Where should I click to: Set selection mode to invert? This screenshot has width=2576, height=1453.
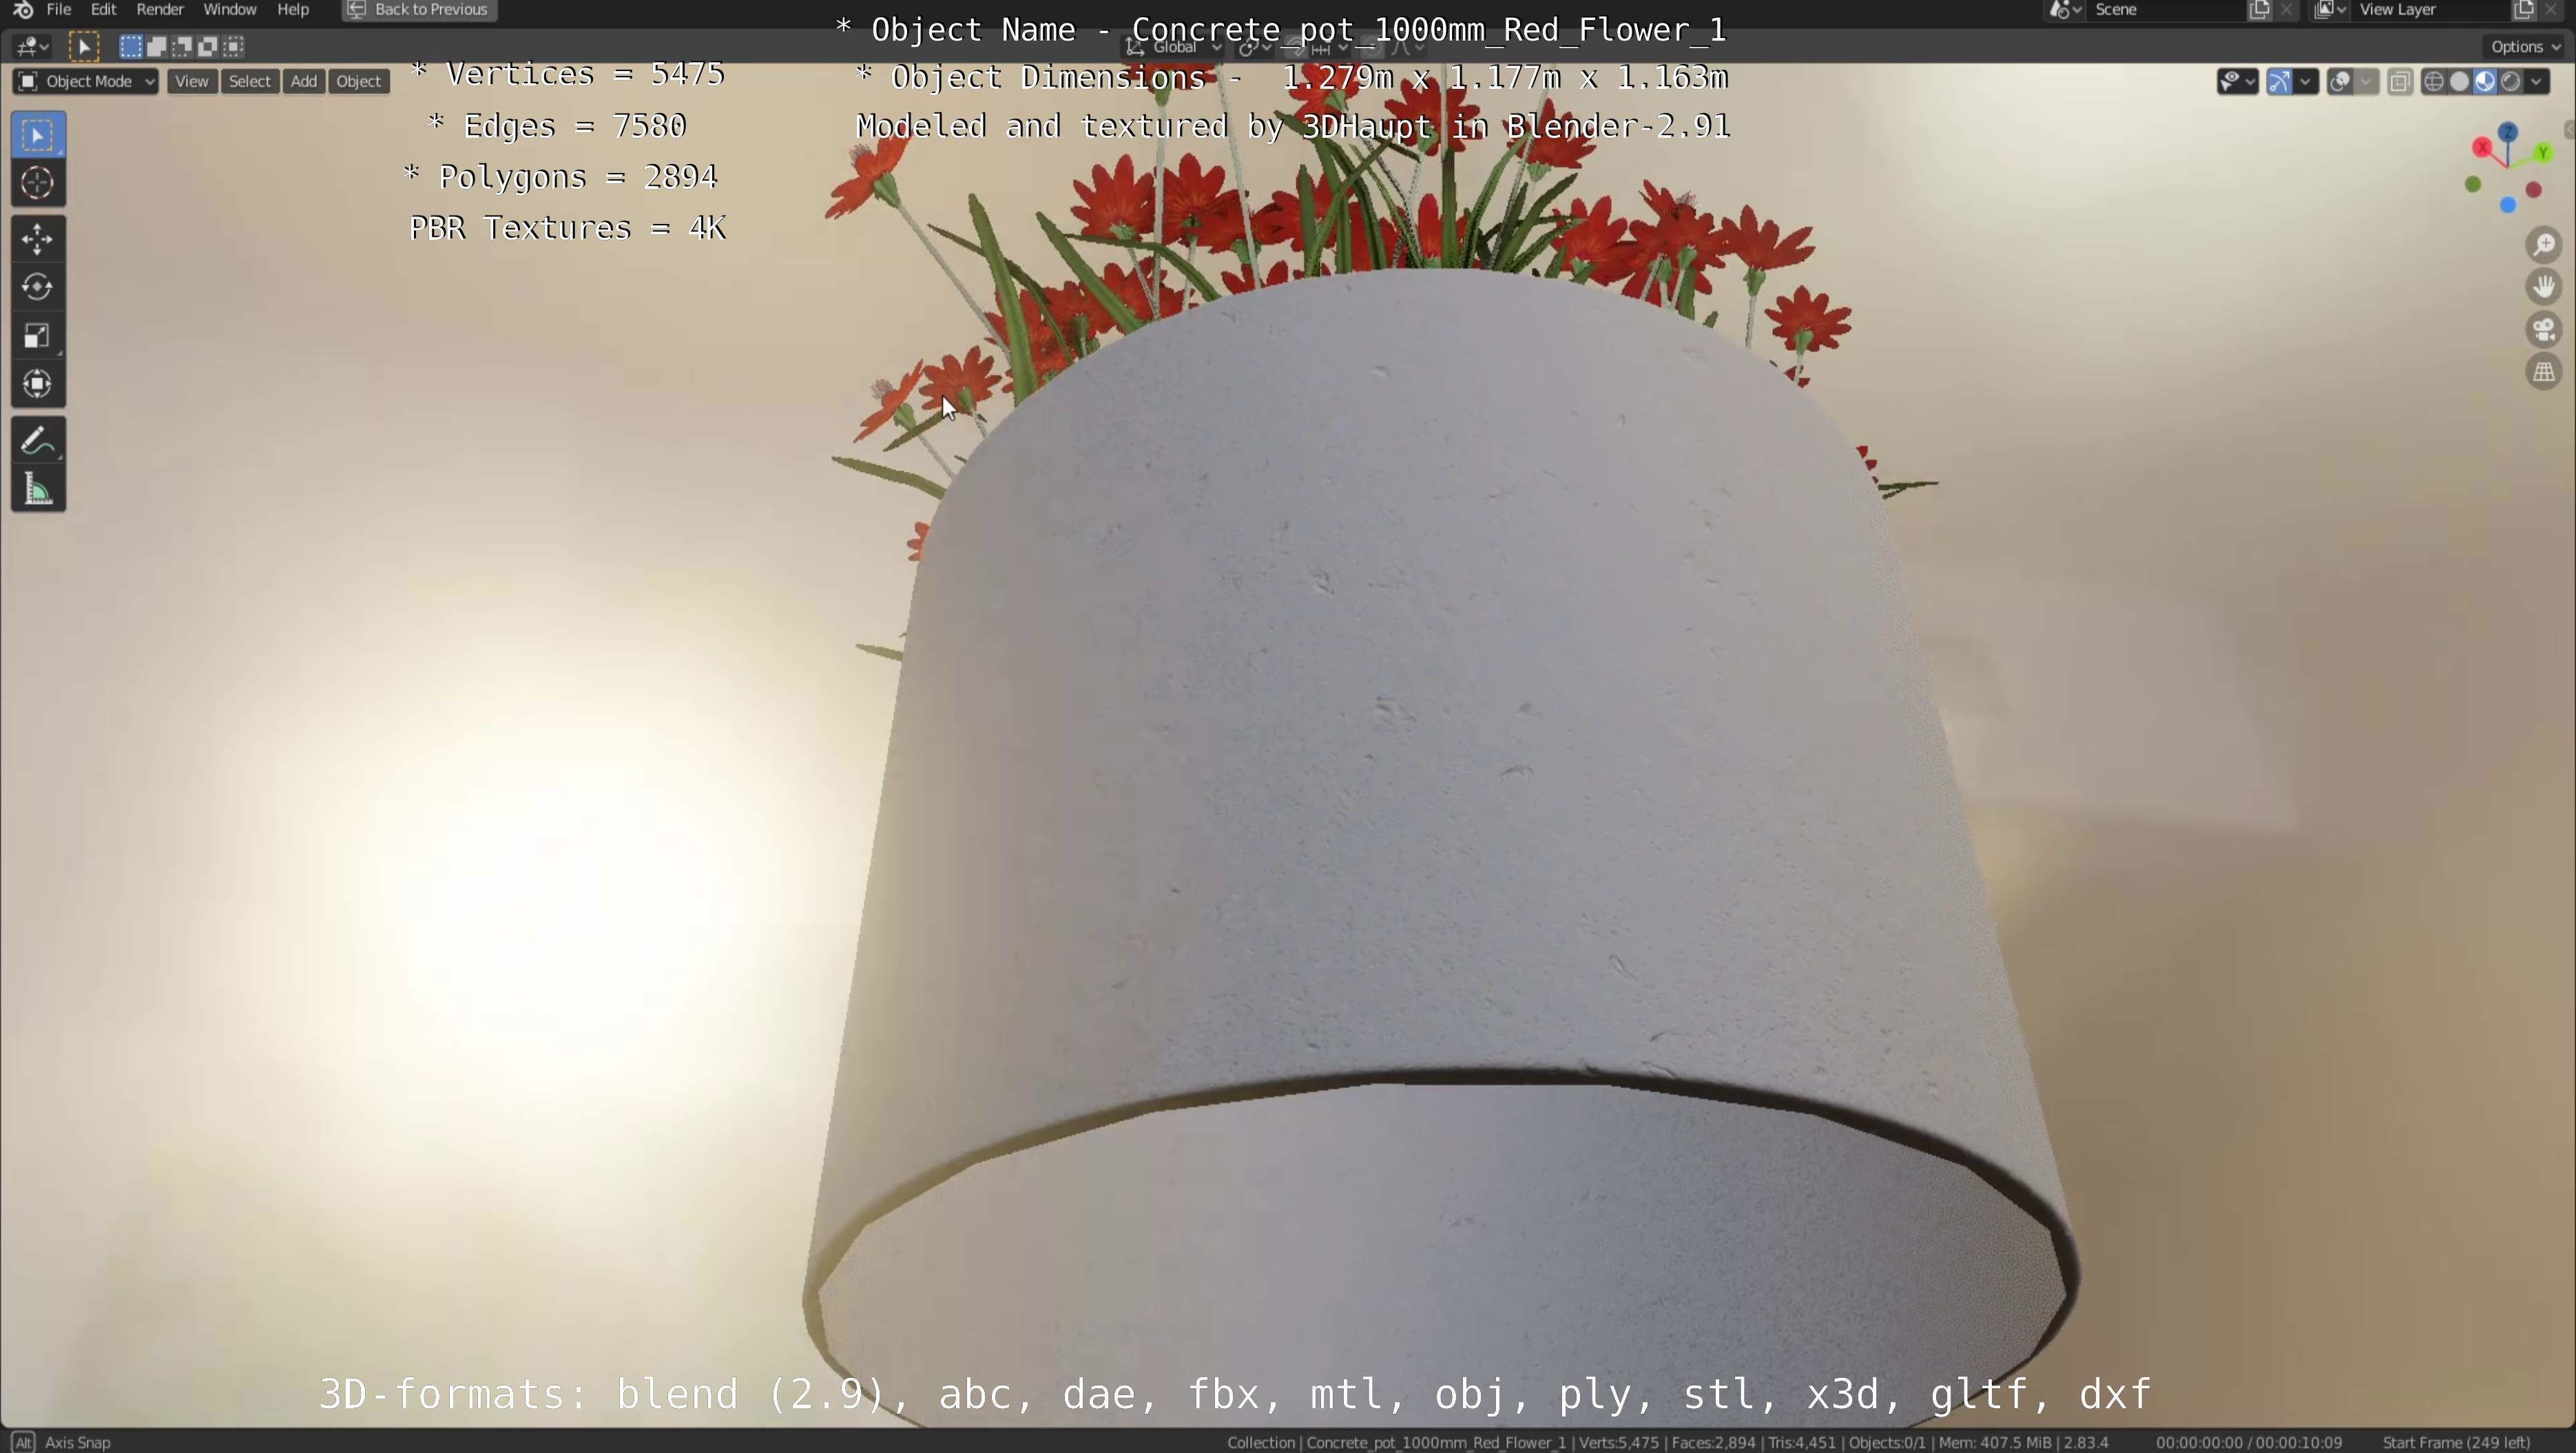(208, 46)
